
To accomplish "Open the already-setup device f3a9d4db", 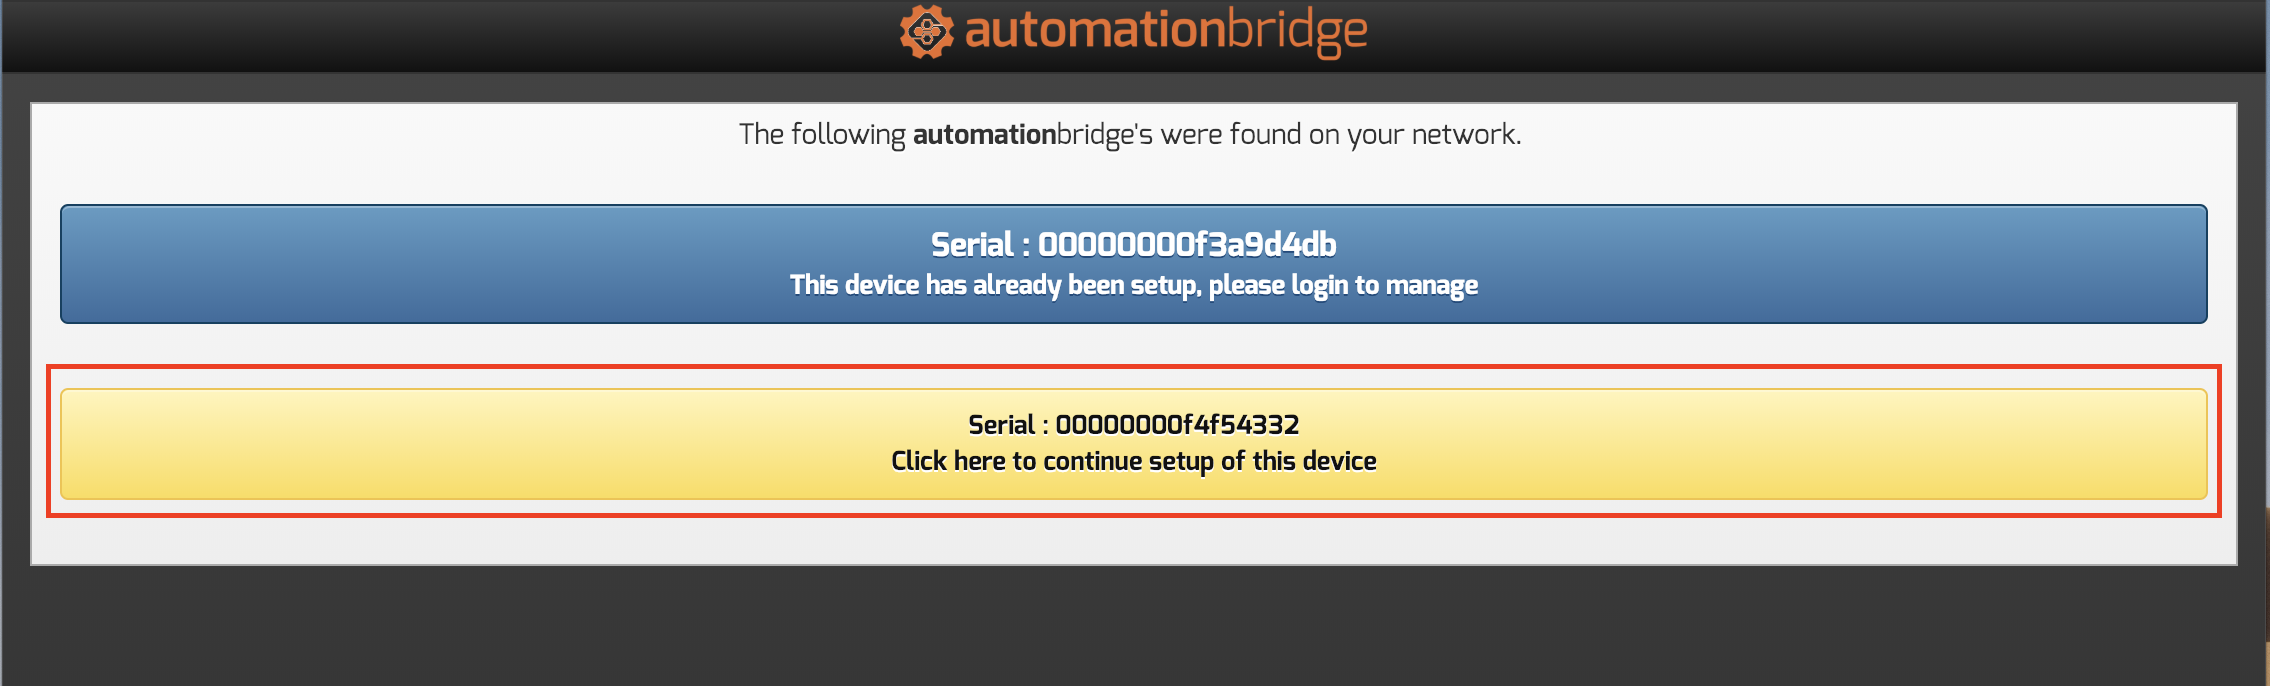I will click(1133, 264).
